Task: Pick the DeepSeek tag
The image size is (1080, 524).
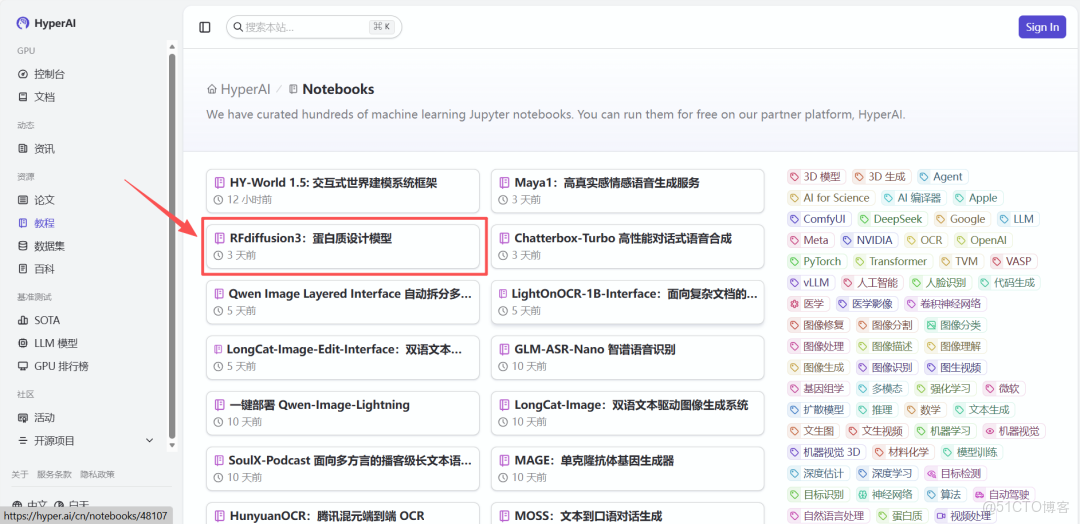Action: [893, 219]
